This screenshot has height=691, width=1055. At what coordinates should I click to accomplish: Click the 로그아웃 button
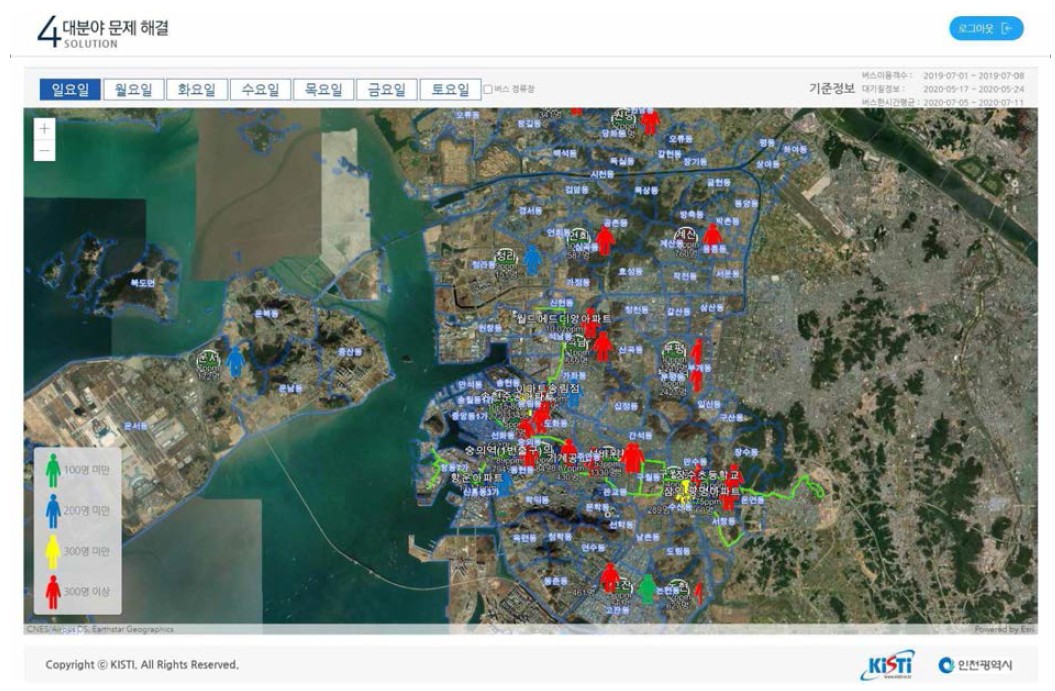click(x=986, y=29)
